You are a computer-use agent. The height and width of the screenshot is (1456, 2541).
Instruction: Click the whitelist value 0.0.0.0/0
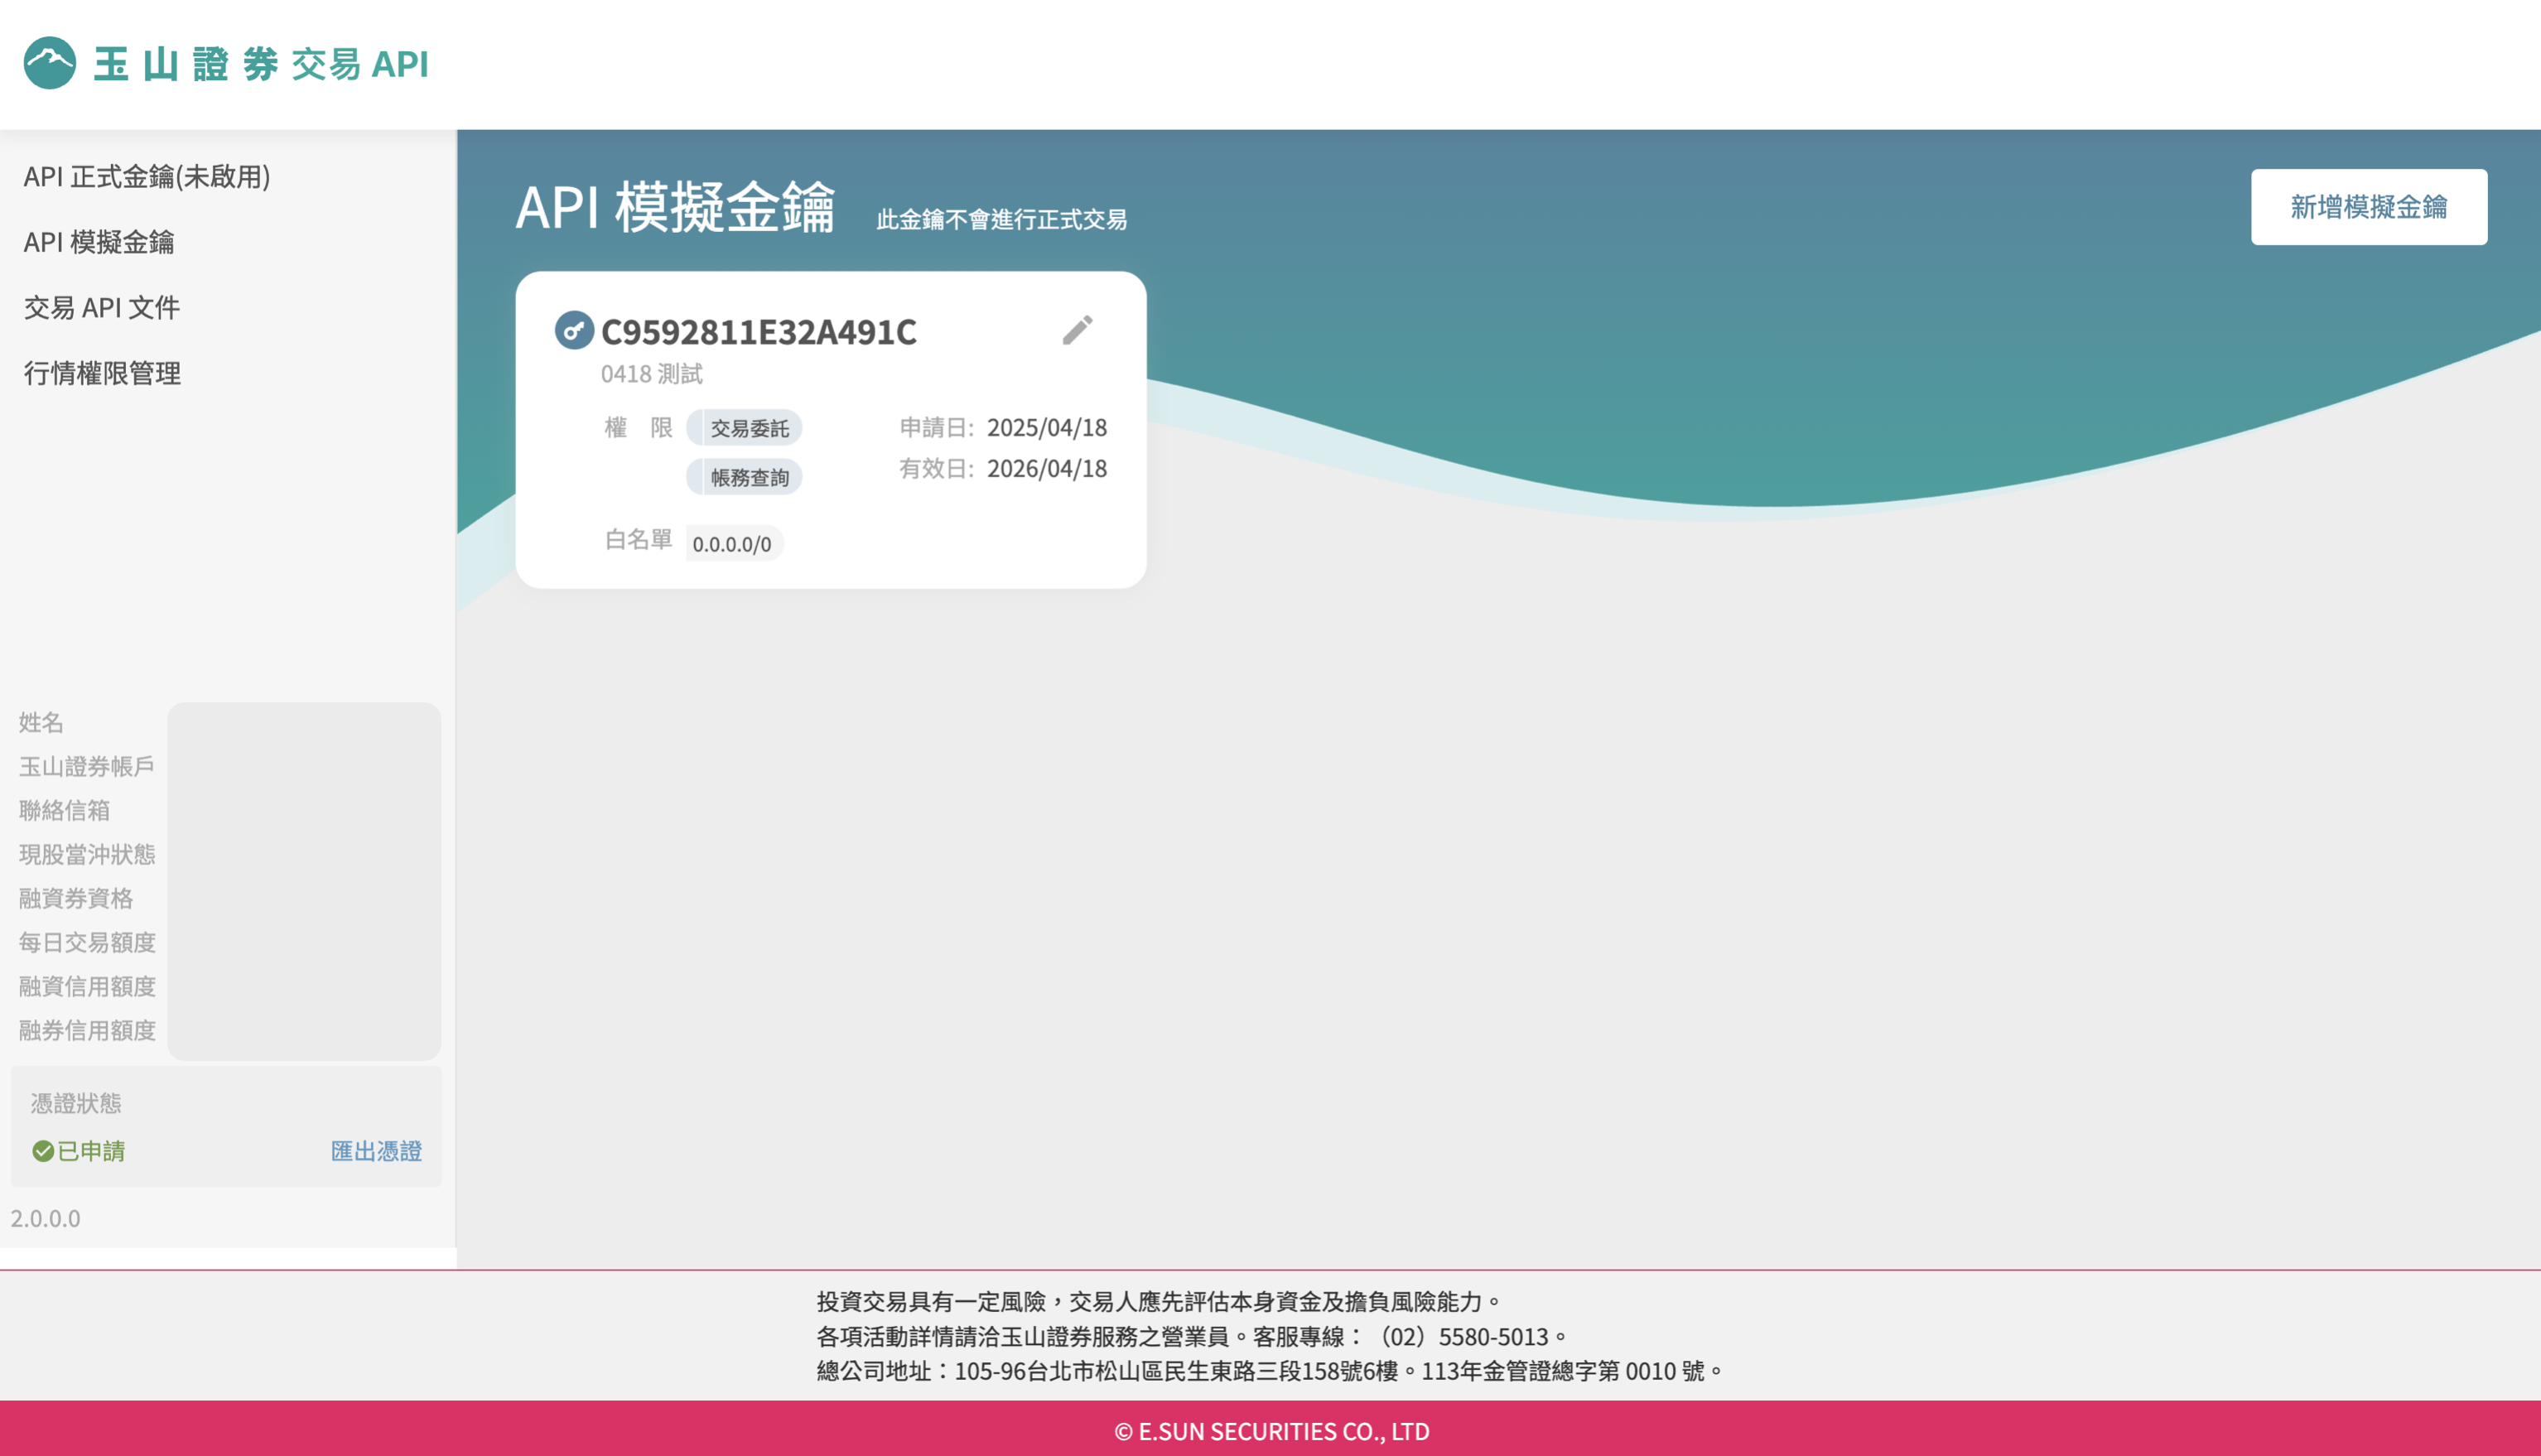coord(733,544)
